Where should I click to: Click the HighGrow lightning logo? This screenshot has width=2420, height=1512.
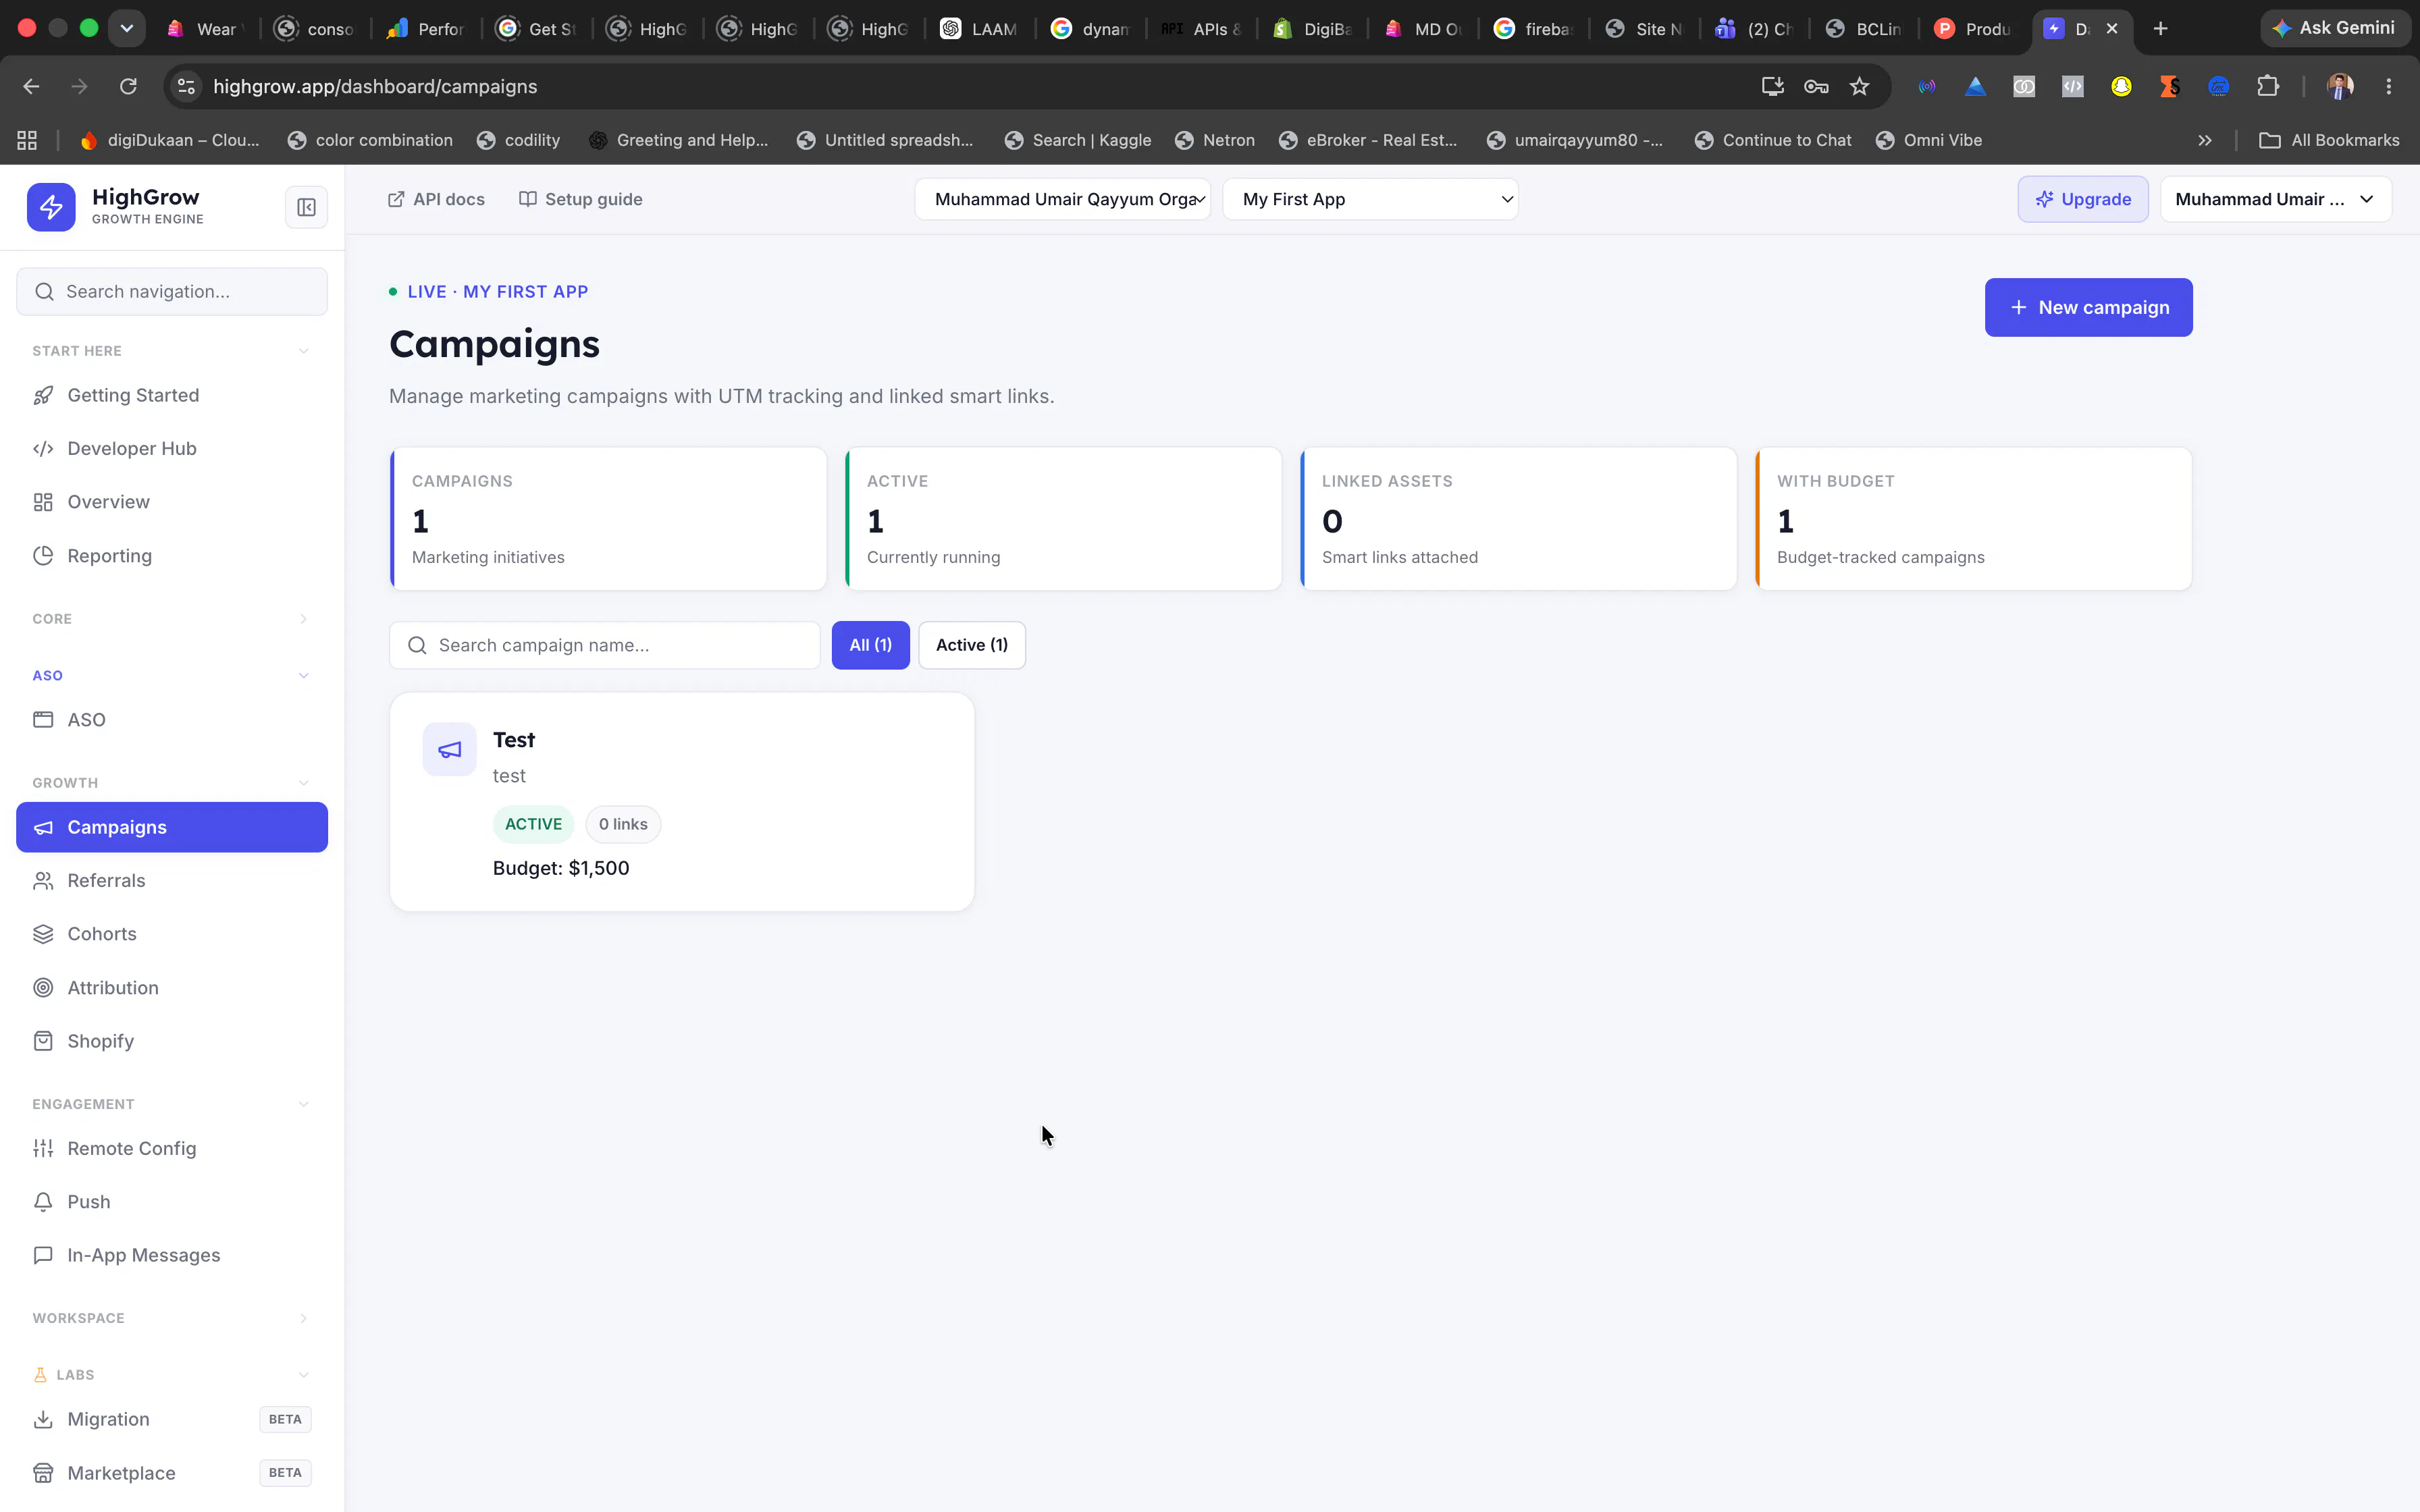[51, 207]
